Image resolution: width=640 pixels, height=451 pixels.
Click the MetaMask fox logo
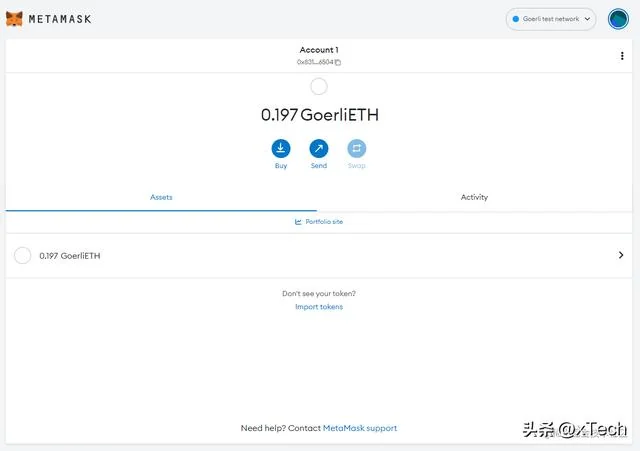[x=14, y=19]
